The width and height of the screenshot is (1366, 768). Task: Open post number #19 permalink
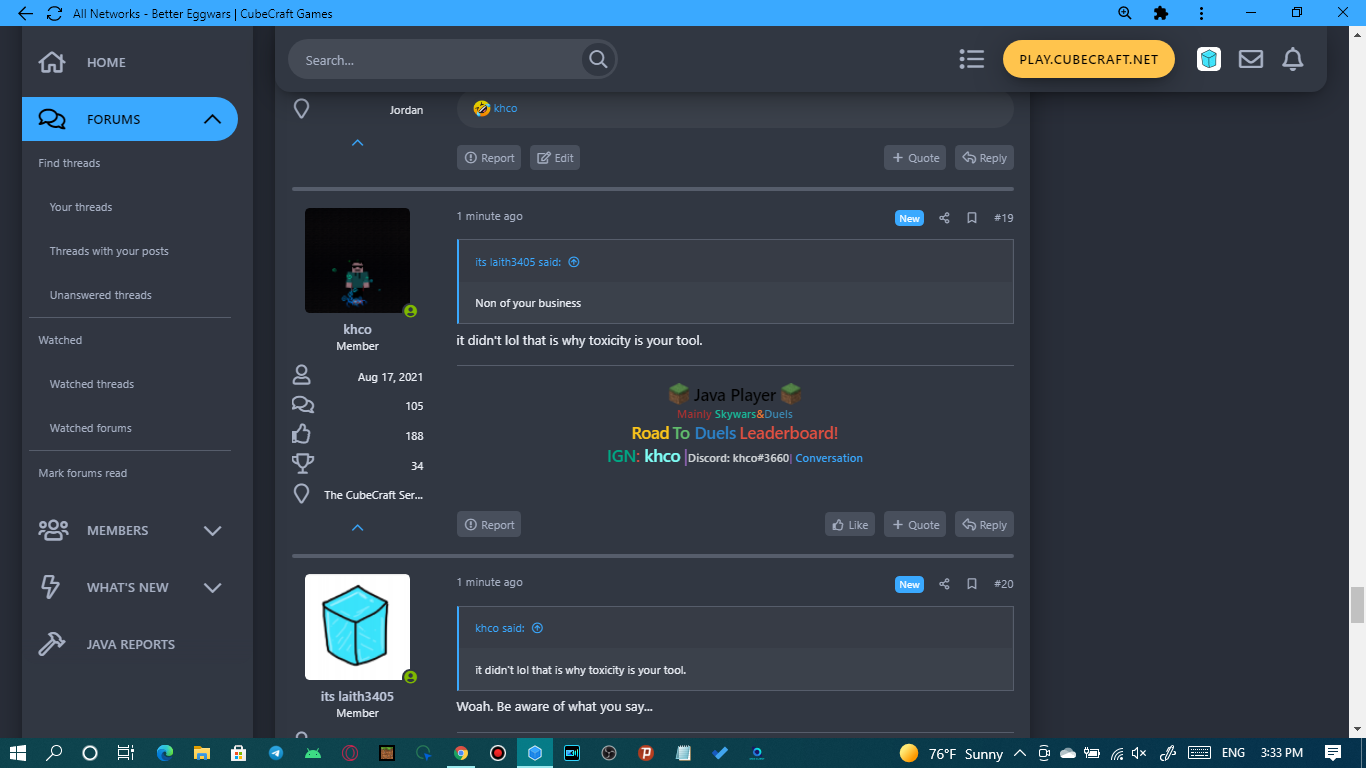coord(1003,218)
